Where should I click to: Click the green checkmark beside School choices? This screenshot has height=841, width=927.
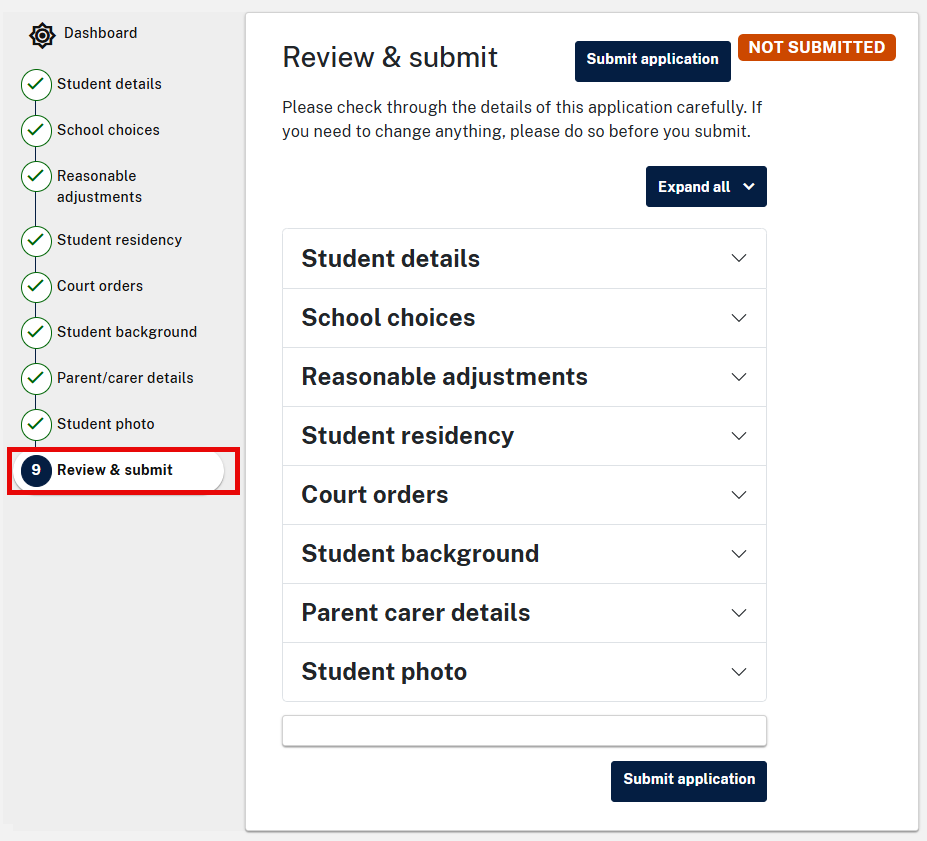coord(36,131)
